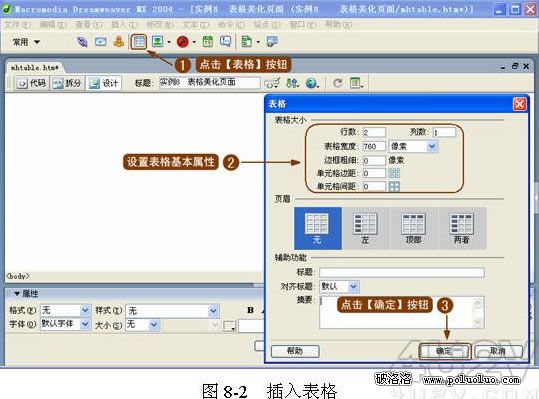This screenshot has height=399, width=539.
Task: Select the mhtable.htm document tab
Action: 34,68
